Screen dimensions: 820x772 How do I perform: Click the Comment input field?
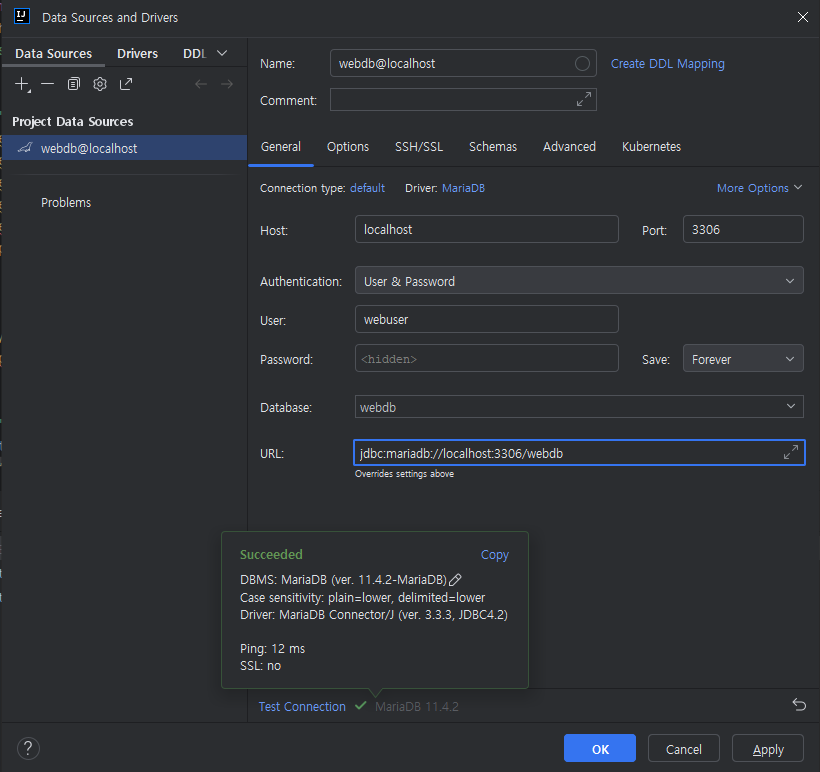click(463, 99)
